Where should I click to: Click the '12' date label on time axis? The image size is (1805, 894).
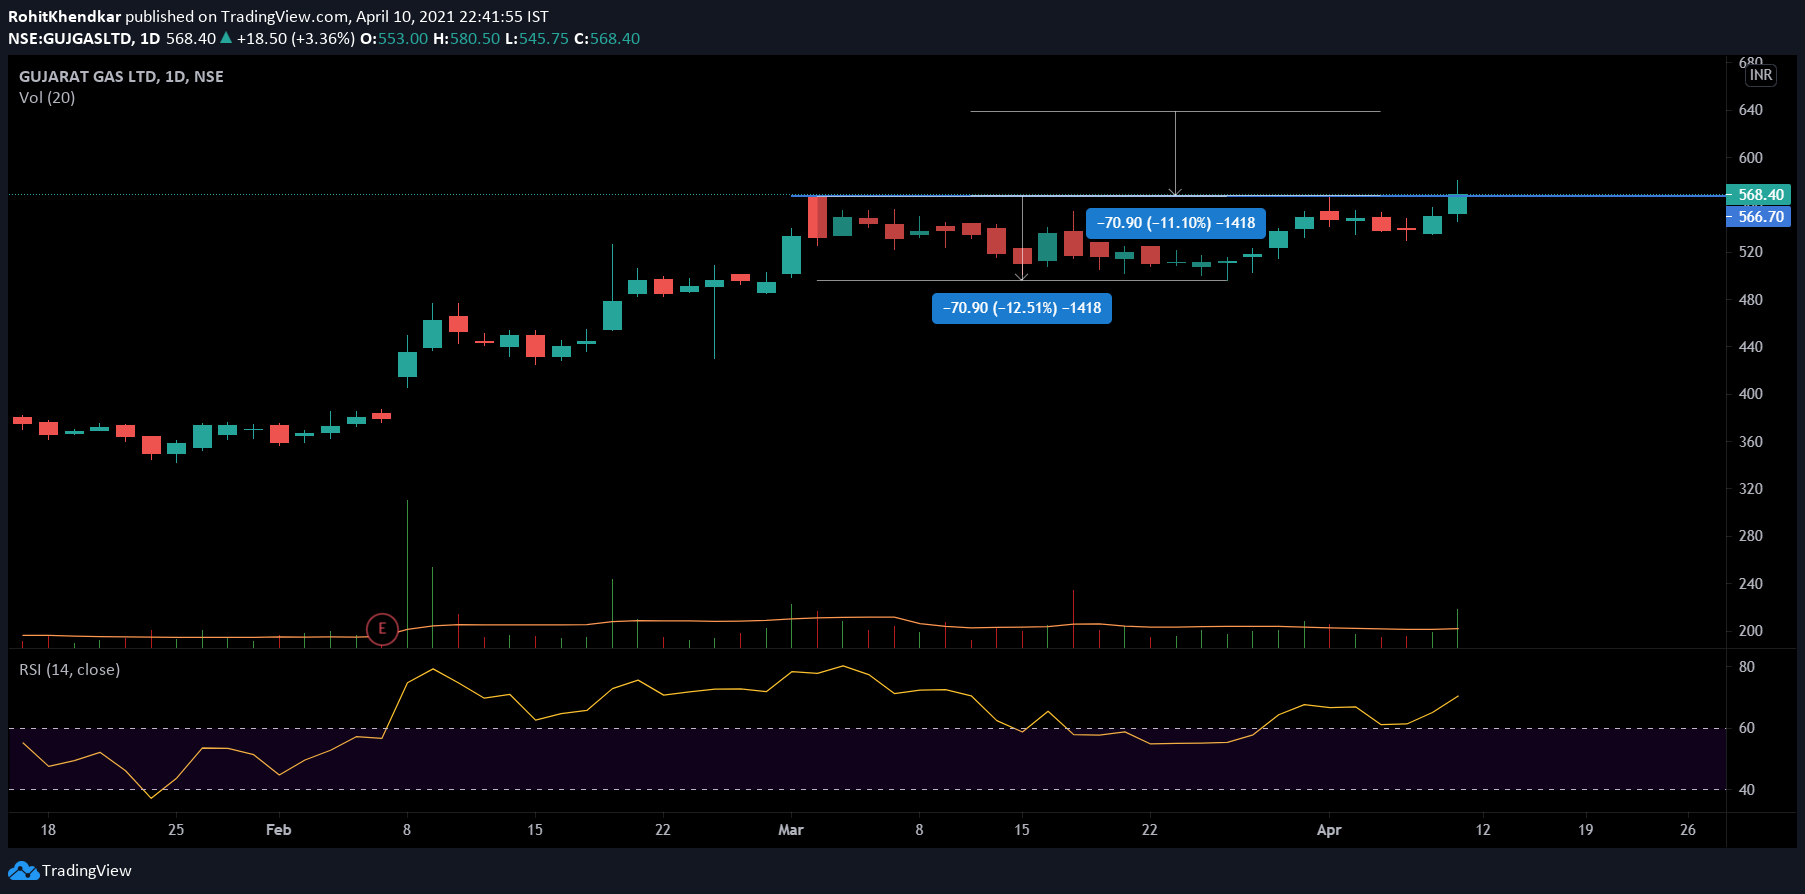[x=1483, y=830]
